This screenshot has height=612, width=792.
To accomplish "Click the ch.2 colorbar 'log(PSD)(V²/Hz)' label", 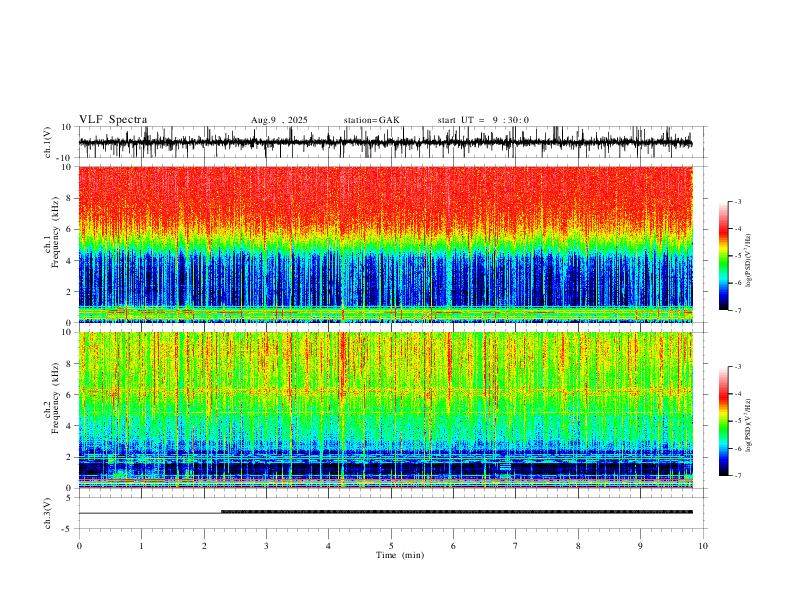I will click(x=749, y=425).
